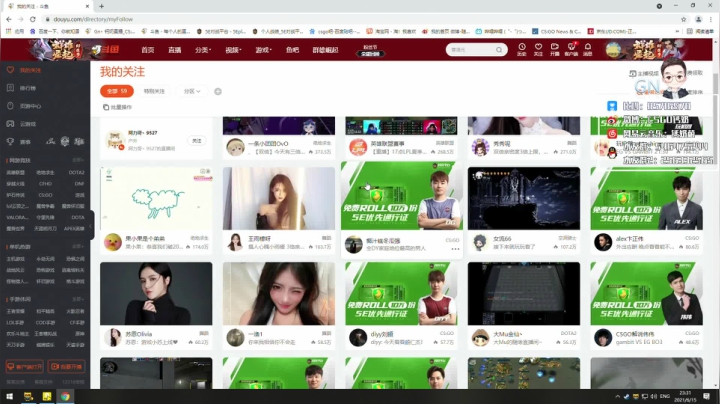Viewport: 720px width, 404px height.
Task: Open 页游中心 mouse icon in sidebar
Action: [10, 106]
